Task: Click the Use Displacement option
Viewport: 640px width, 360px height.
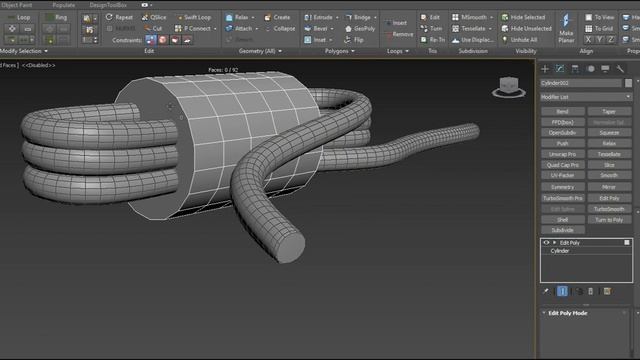Action: (x=472, y=40)
